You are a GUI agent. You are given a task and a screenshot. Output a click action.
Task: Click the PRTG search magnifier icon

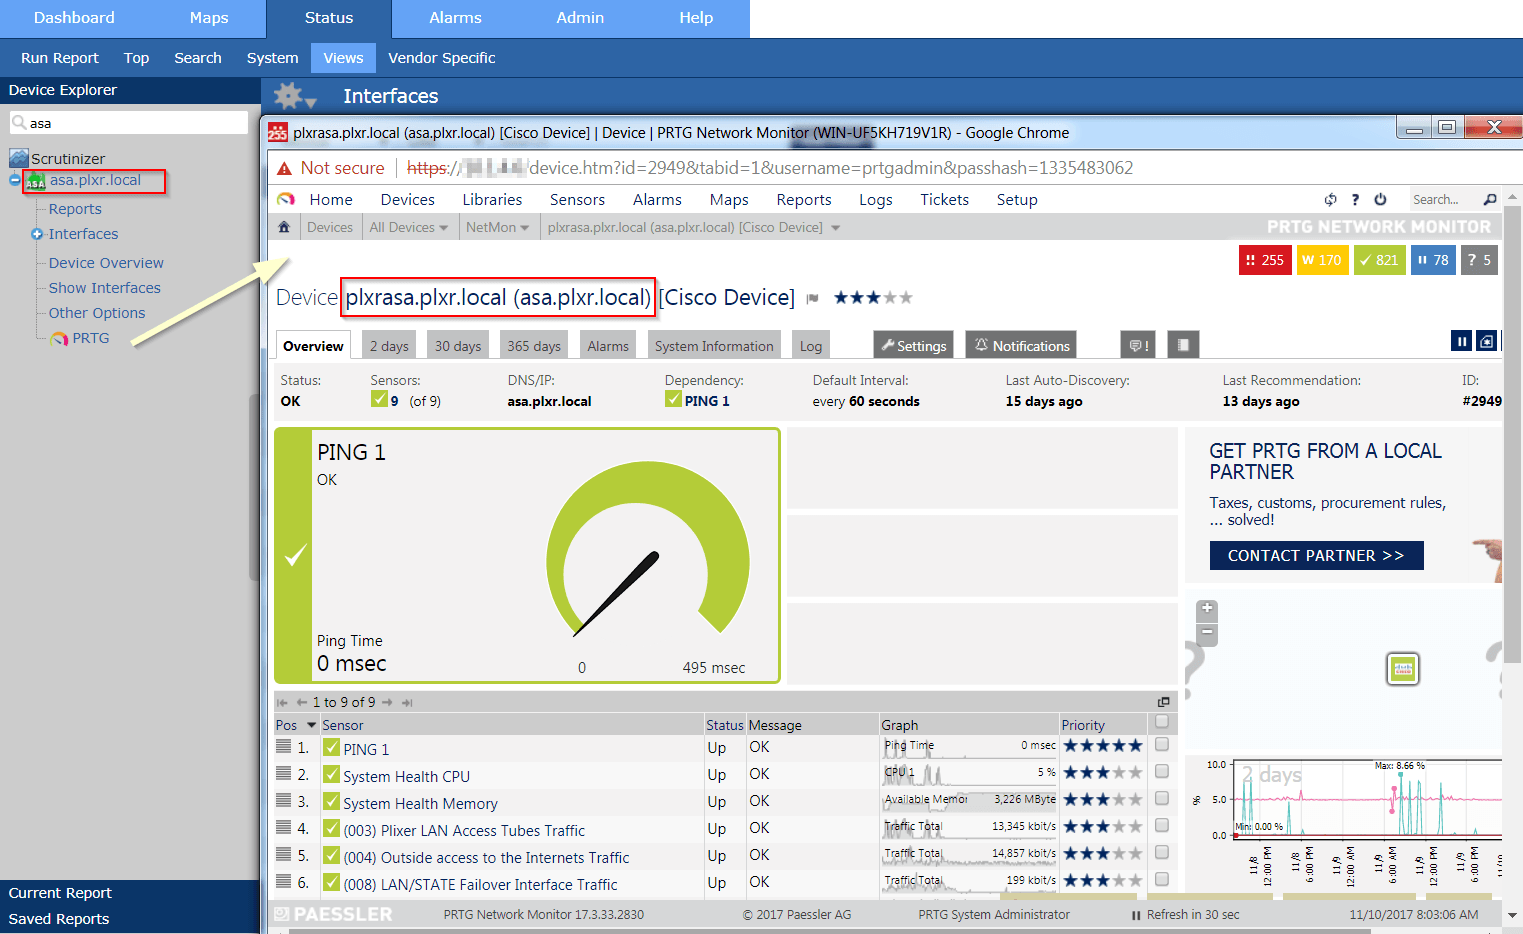point(1490,200)
